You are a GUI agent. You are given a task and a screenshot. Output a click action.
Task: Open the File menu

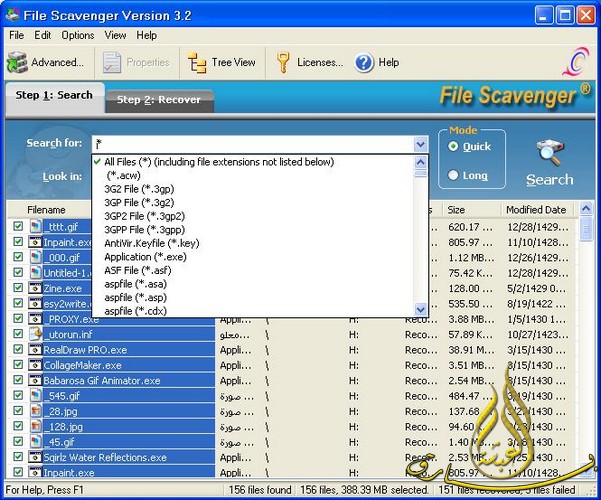[16, 35]
